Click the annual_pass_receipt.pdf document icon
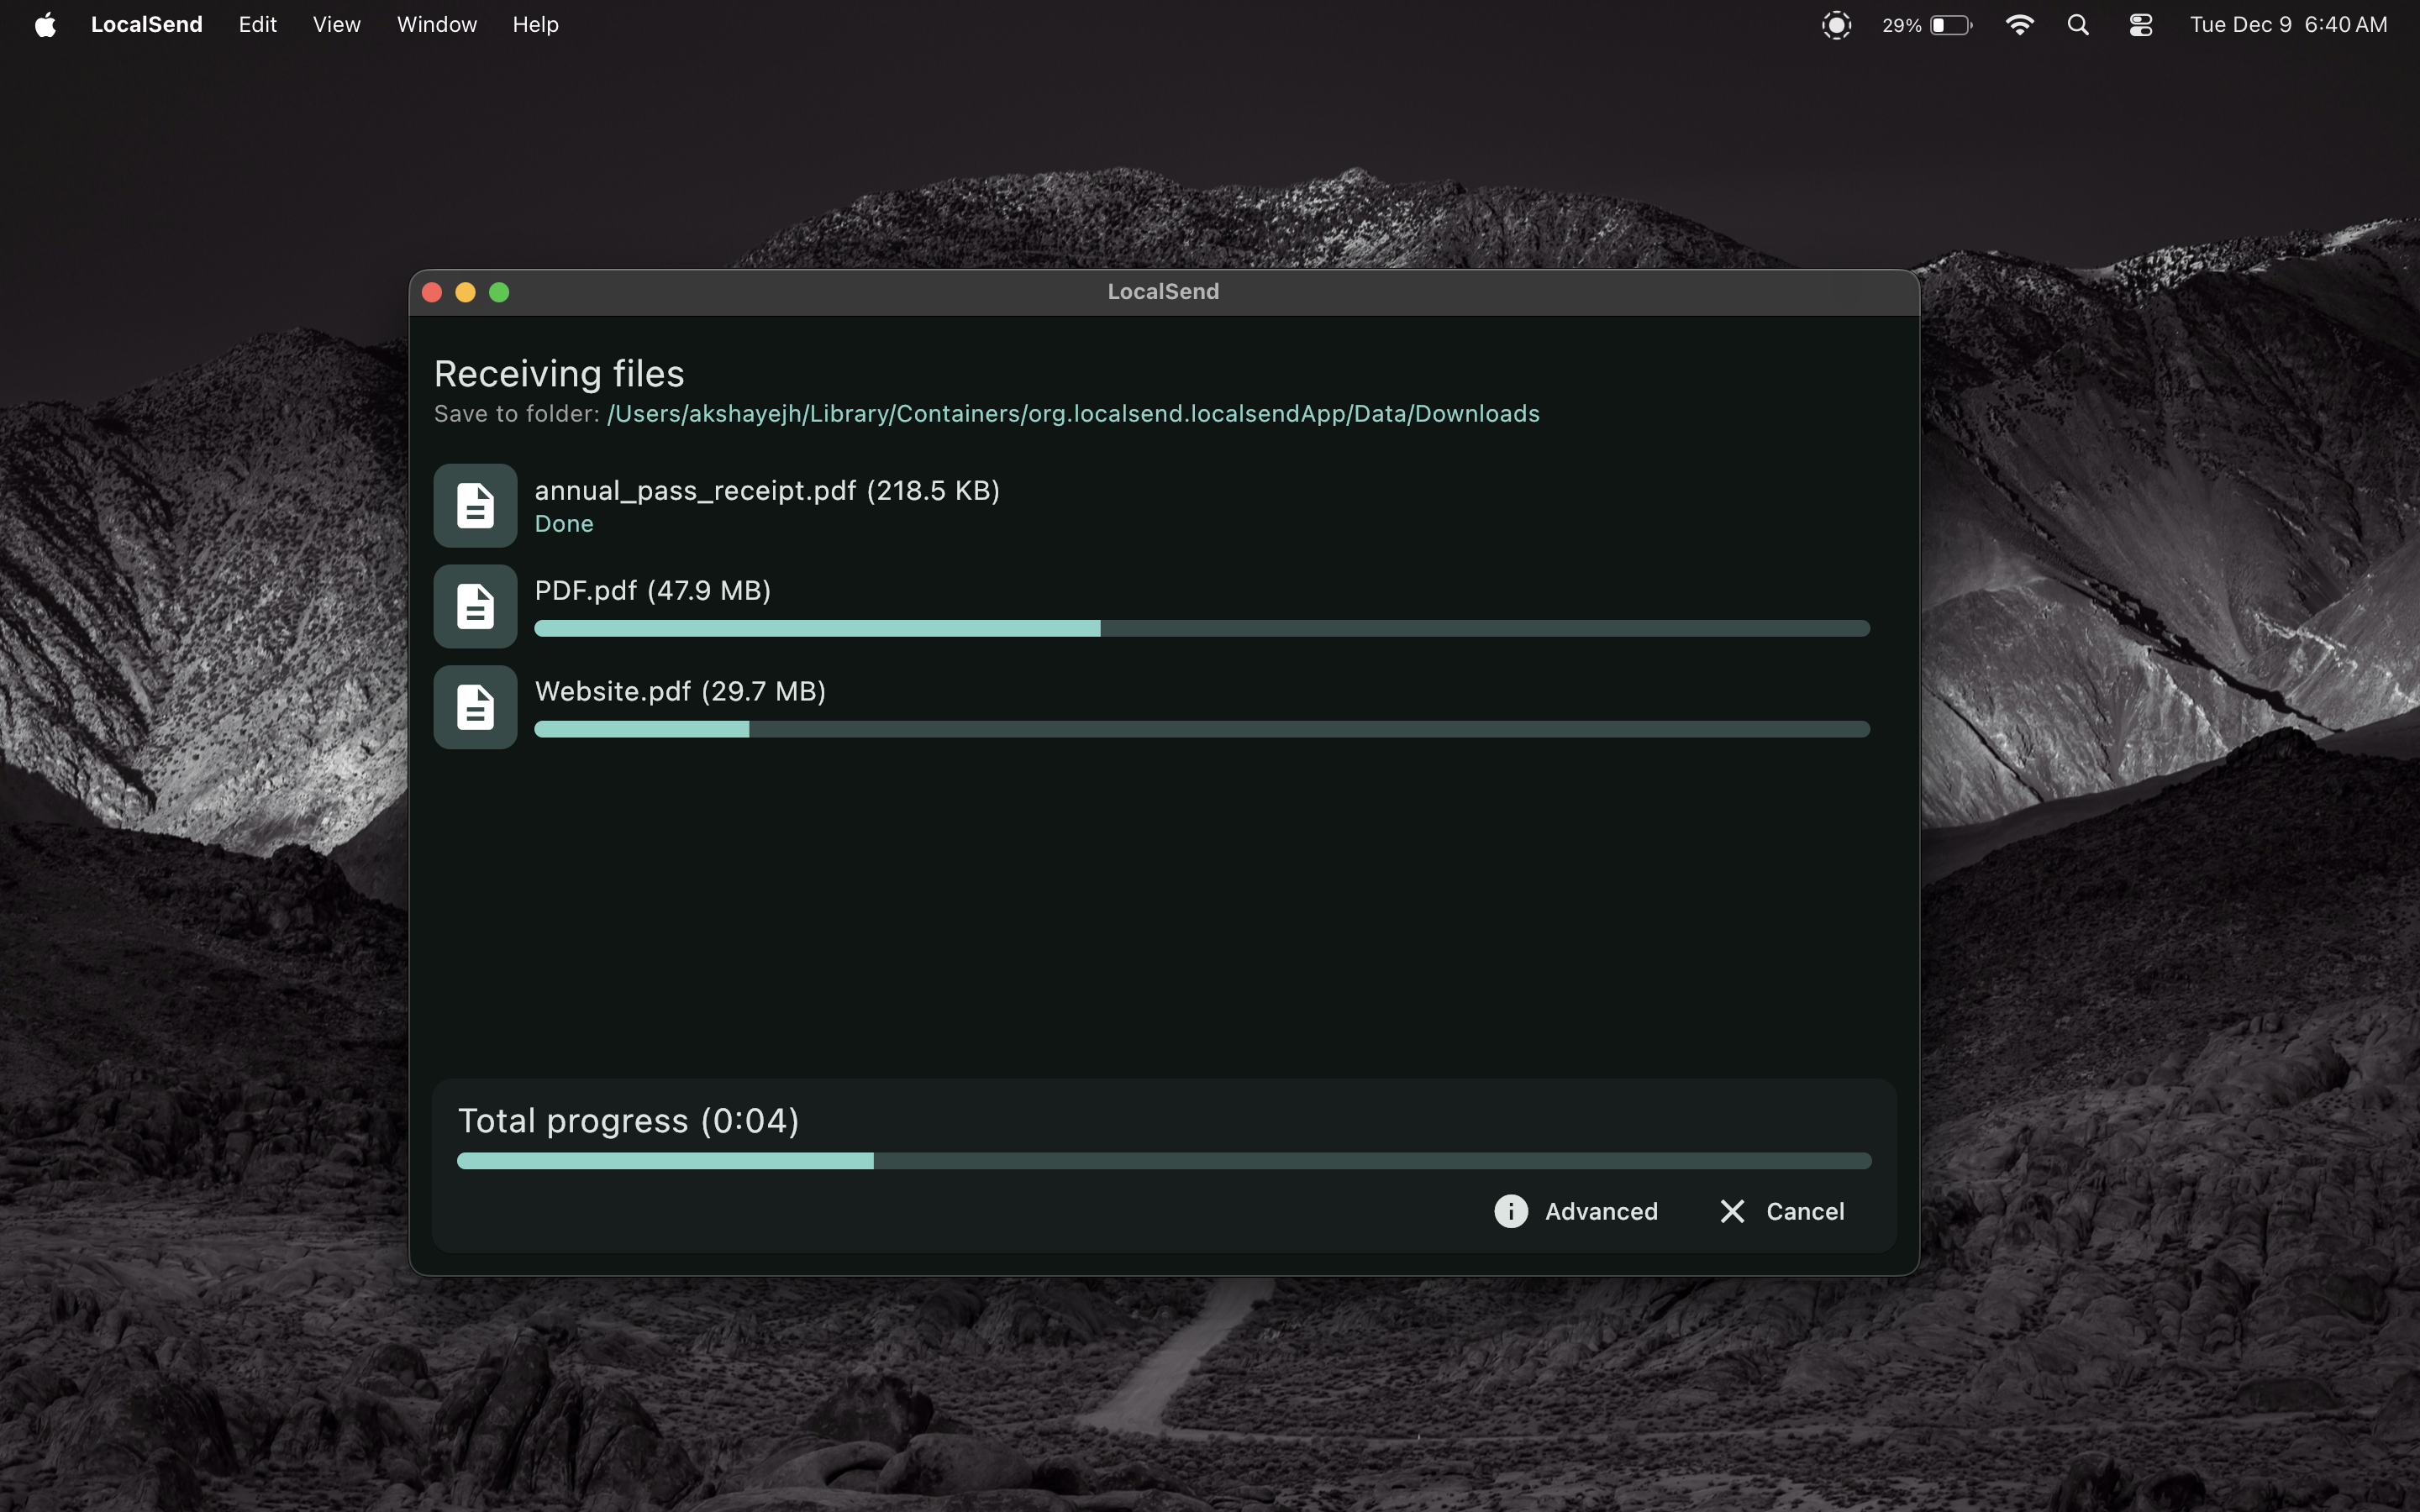2420x1512 pixels. pyautogui.click(x=475, y=505)
